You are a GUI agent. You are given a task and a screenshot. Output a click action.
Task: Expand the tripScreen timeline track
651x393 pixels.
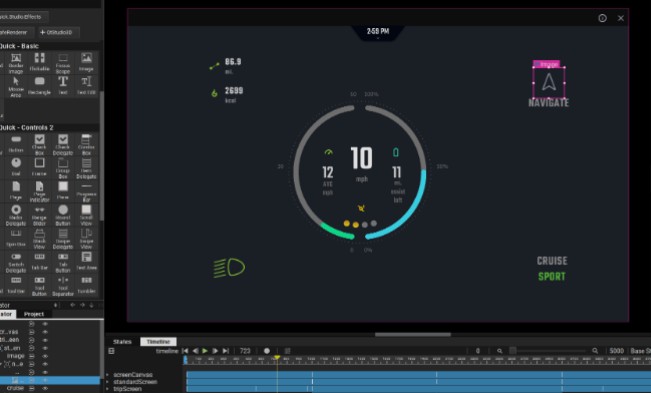point(108,389)
